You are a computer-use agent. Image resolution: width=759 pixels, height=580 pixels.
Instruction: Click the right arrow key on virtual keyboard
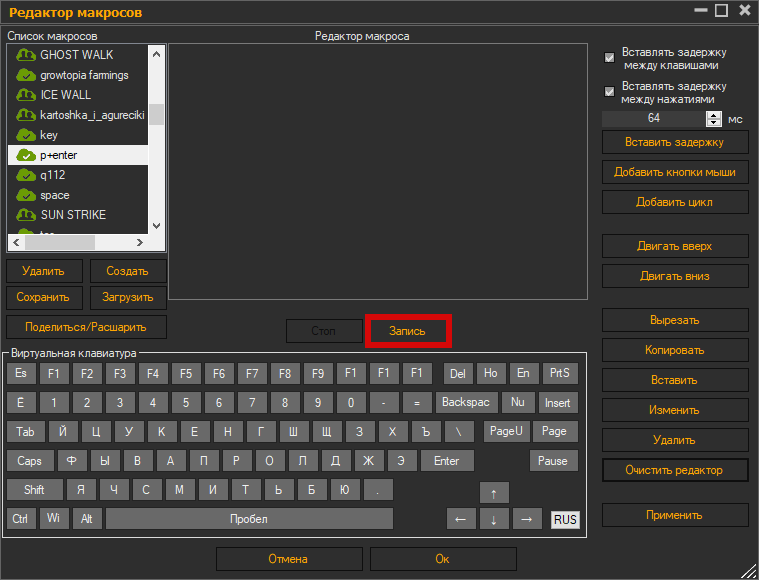(x=527, y=519)
